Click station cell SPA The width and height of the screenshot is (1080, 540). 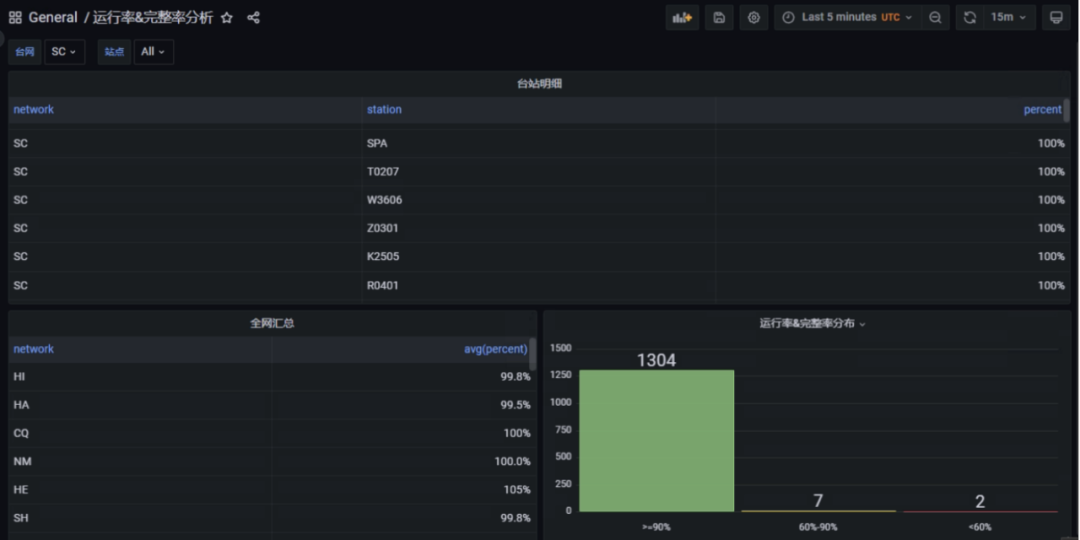(377, 144)
